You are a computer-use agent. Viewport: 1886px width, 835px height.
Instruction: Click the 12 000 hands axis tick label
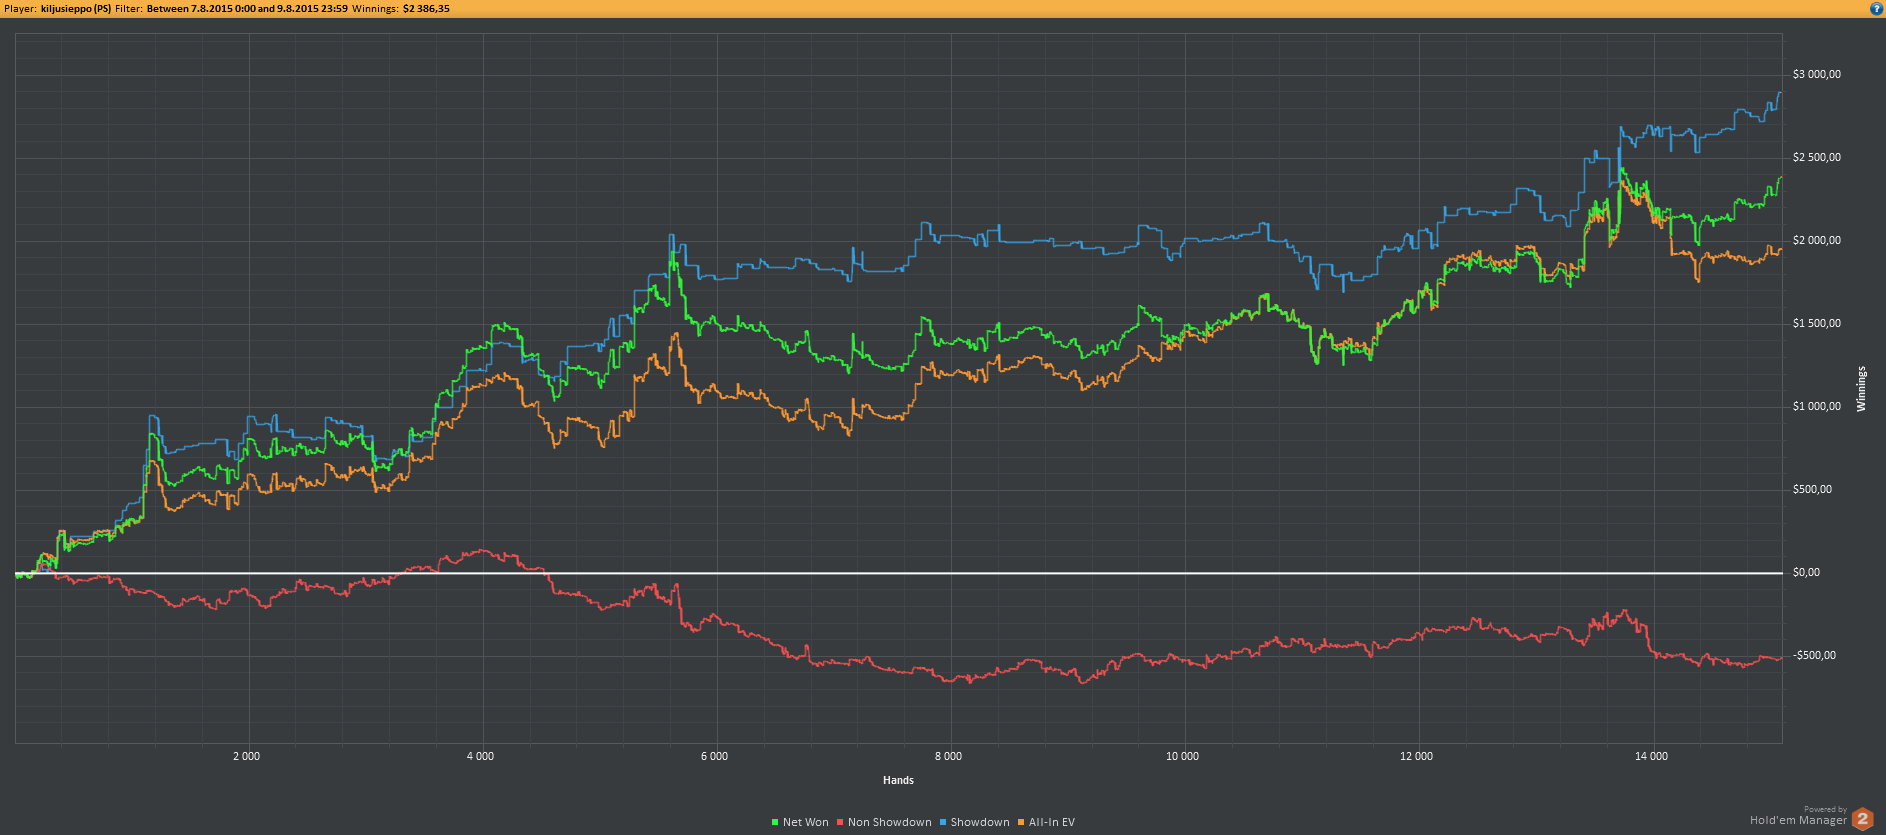pyautogui.click(x=1416, y=756)
